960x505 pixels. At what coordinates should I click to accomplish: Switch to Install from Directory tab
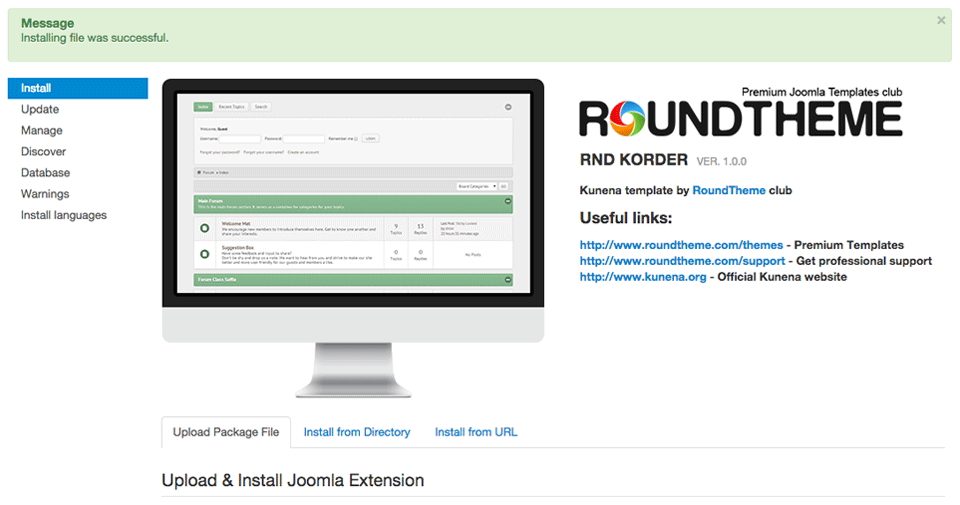point(357,432)
